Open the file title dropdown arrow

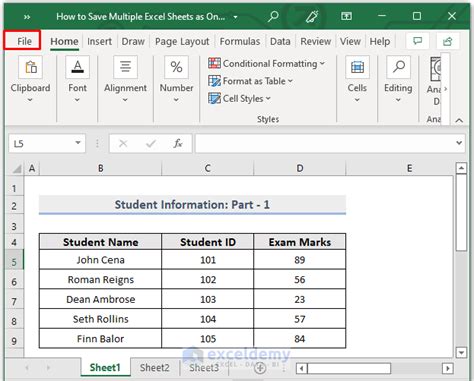235,17
